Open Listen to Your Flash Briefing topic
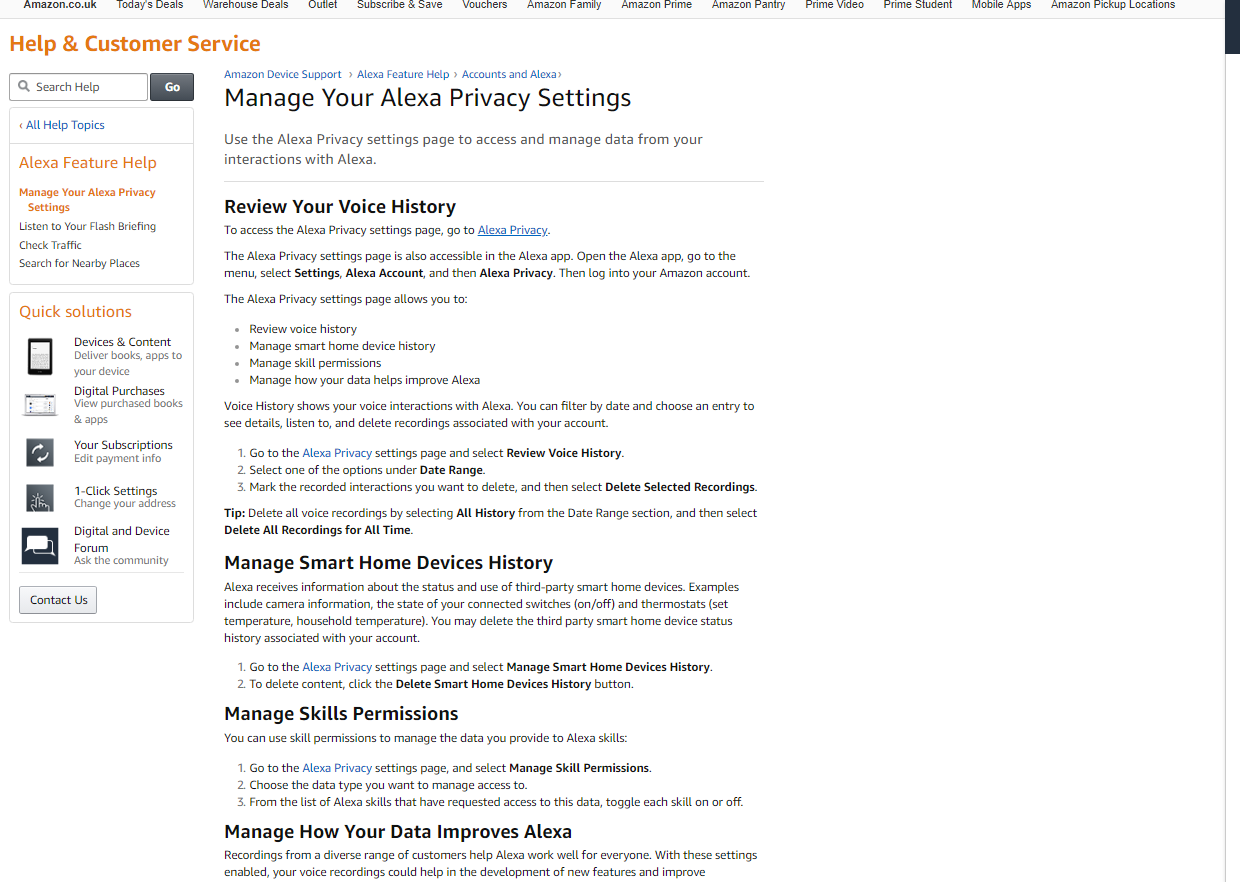The image size is (1240, 882). coord(88,226)
